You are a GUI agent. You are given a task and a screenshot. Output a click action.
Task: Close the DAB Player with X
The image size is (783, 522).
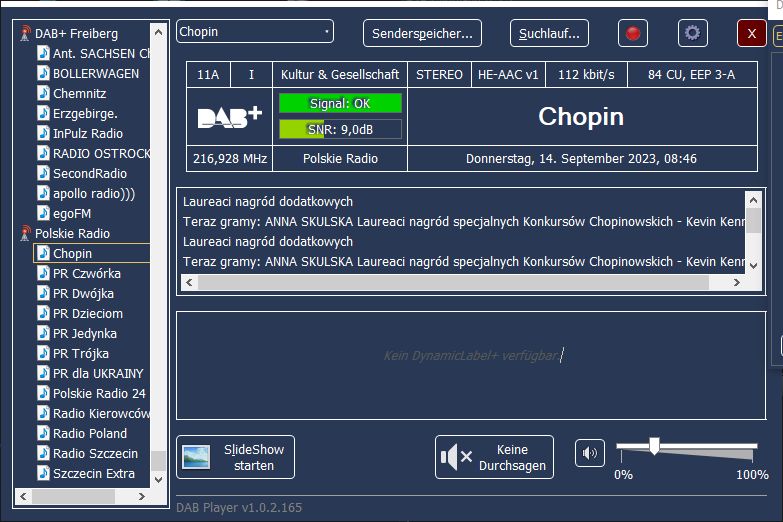point(752,33)
